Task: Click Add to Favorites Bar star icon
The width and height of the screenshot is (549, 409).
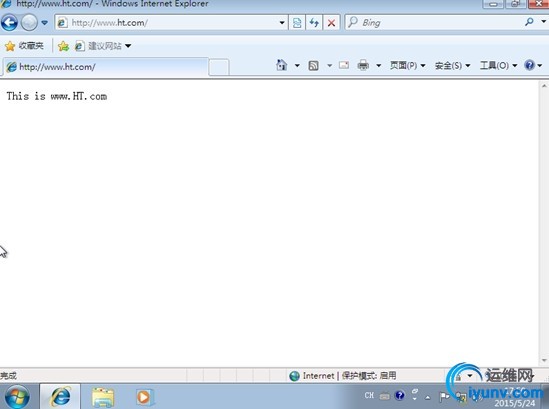Action: pos(63,46)
